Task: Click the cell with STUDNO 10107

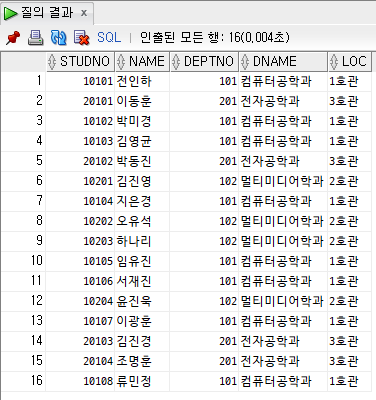Action: (80, 321)
